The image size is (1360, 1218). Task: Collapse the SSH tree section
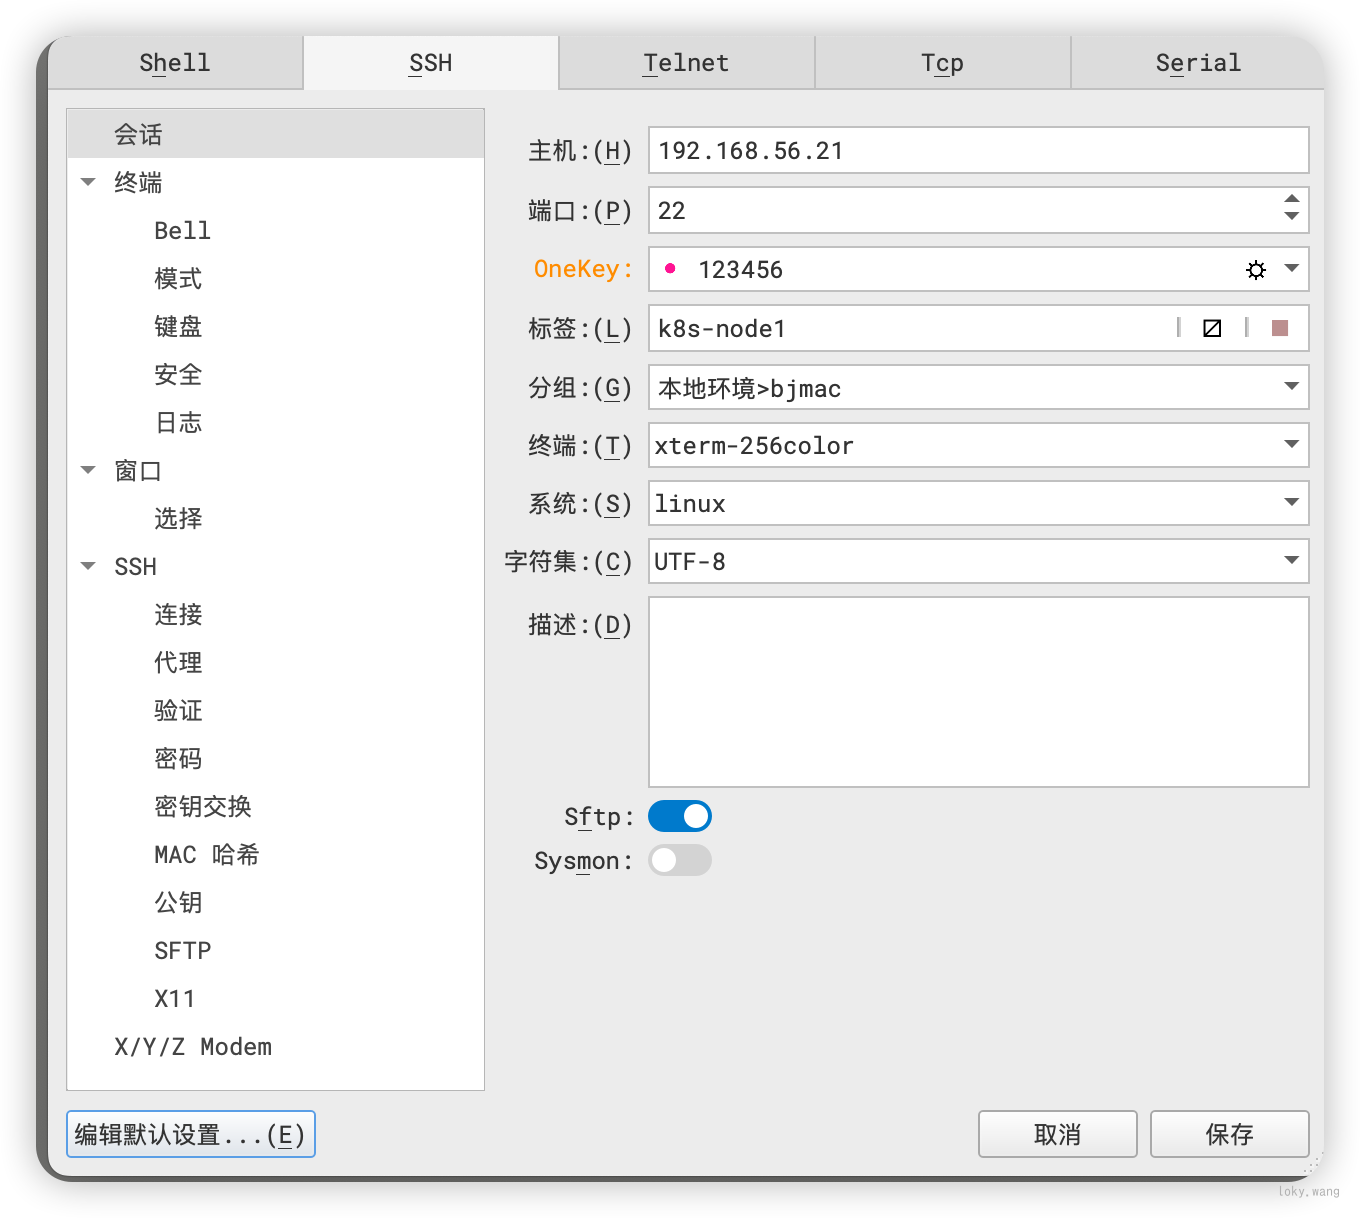88,566
